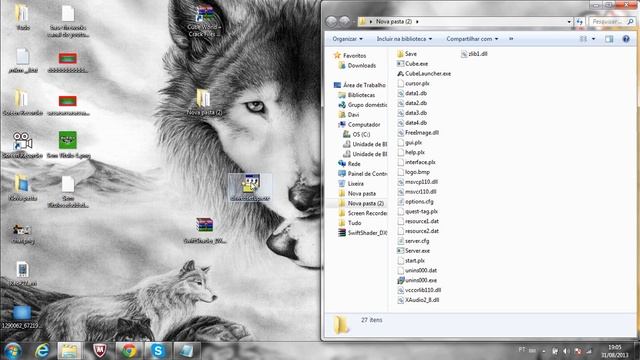640x360 pixels.
Task: Open Compartilhar com dropdown
Action: (472, 39)
